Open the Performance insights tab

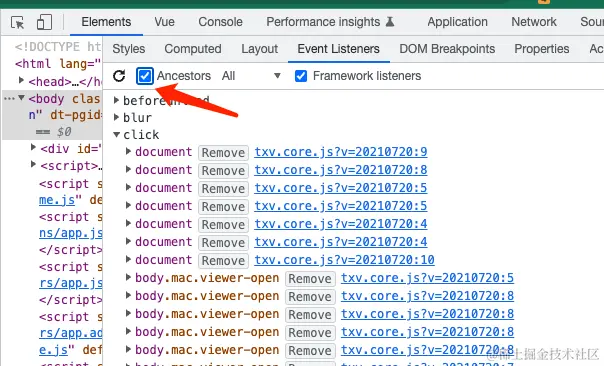click(323, 22)
